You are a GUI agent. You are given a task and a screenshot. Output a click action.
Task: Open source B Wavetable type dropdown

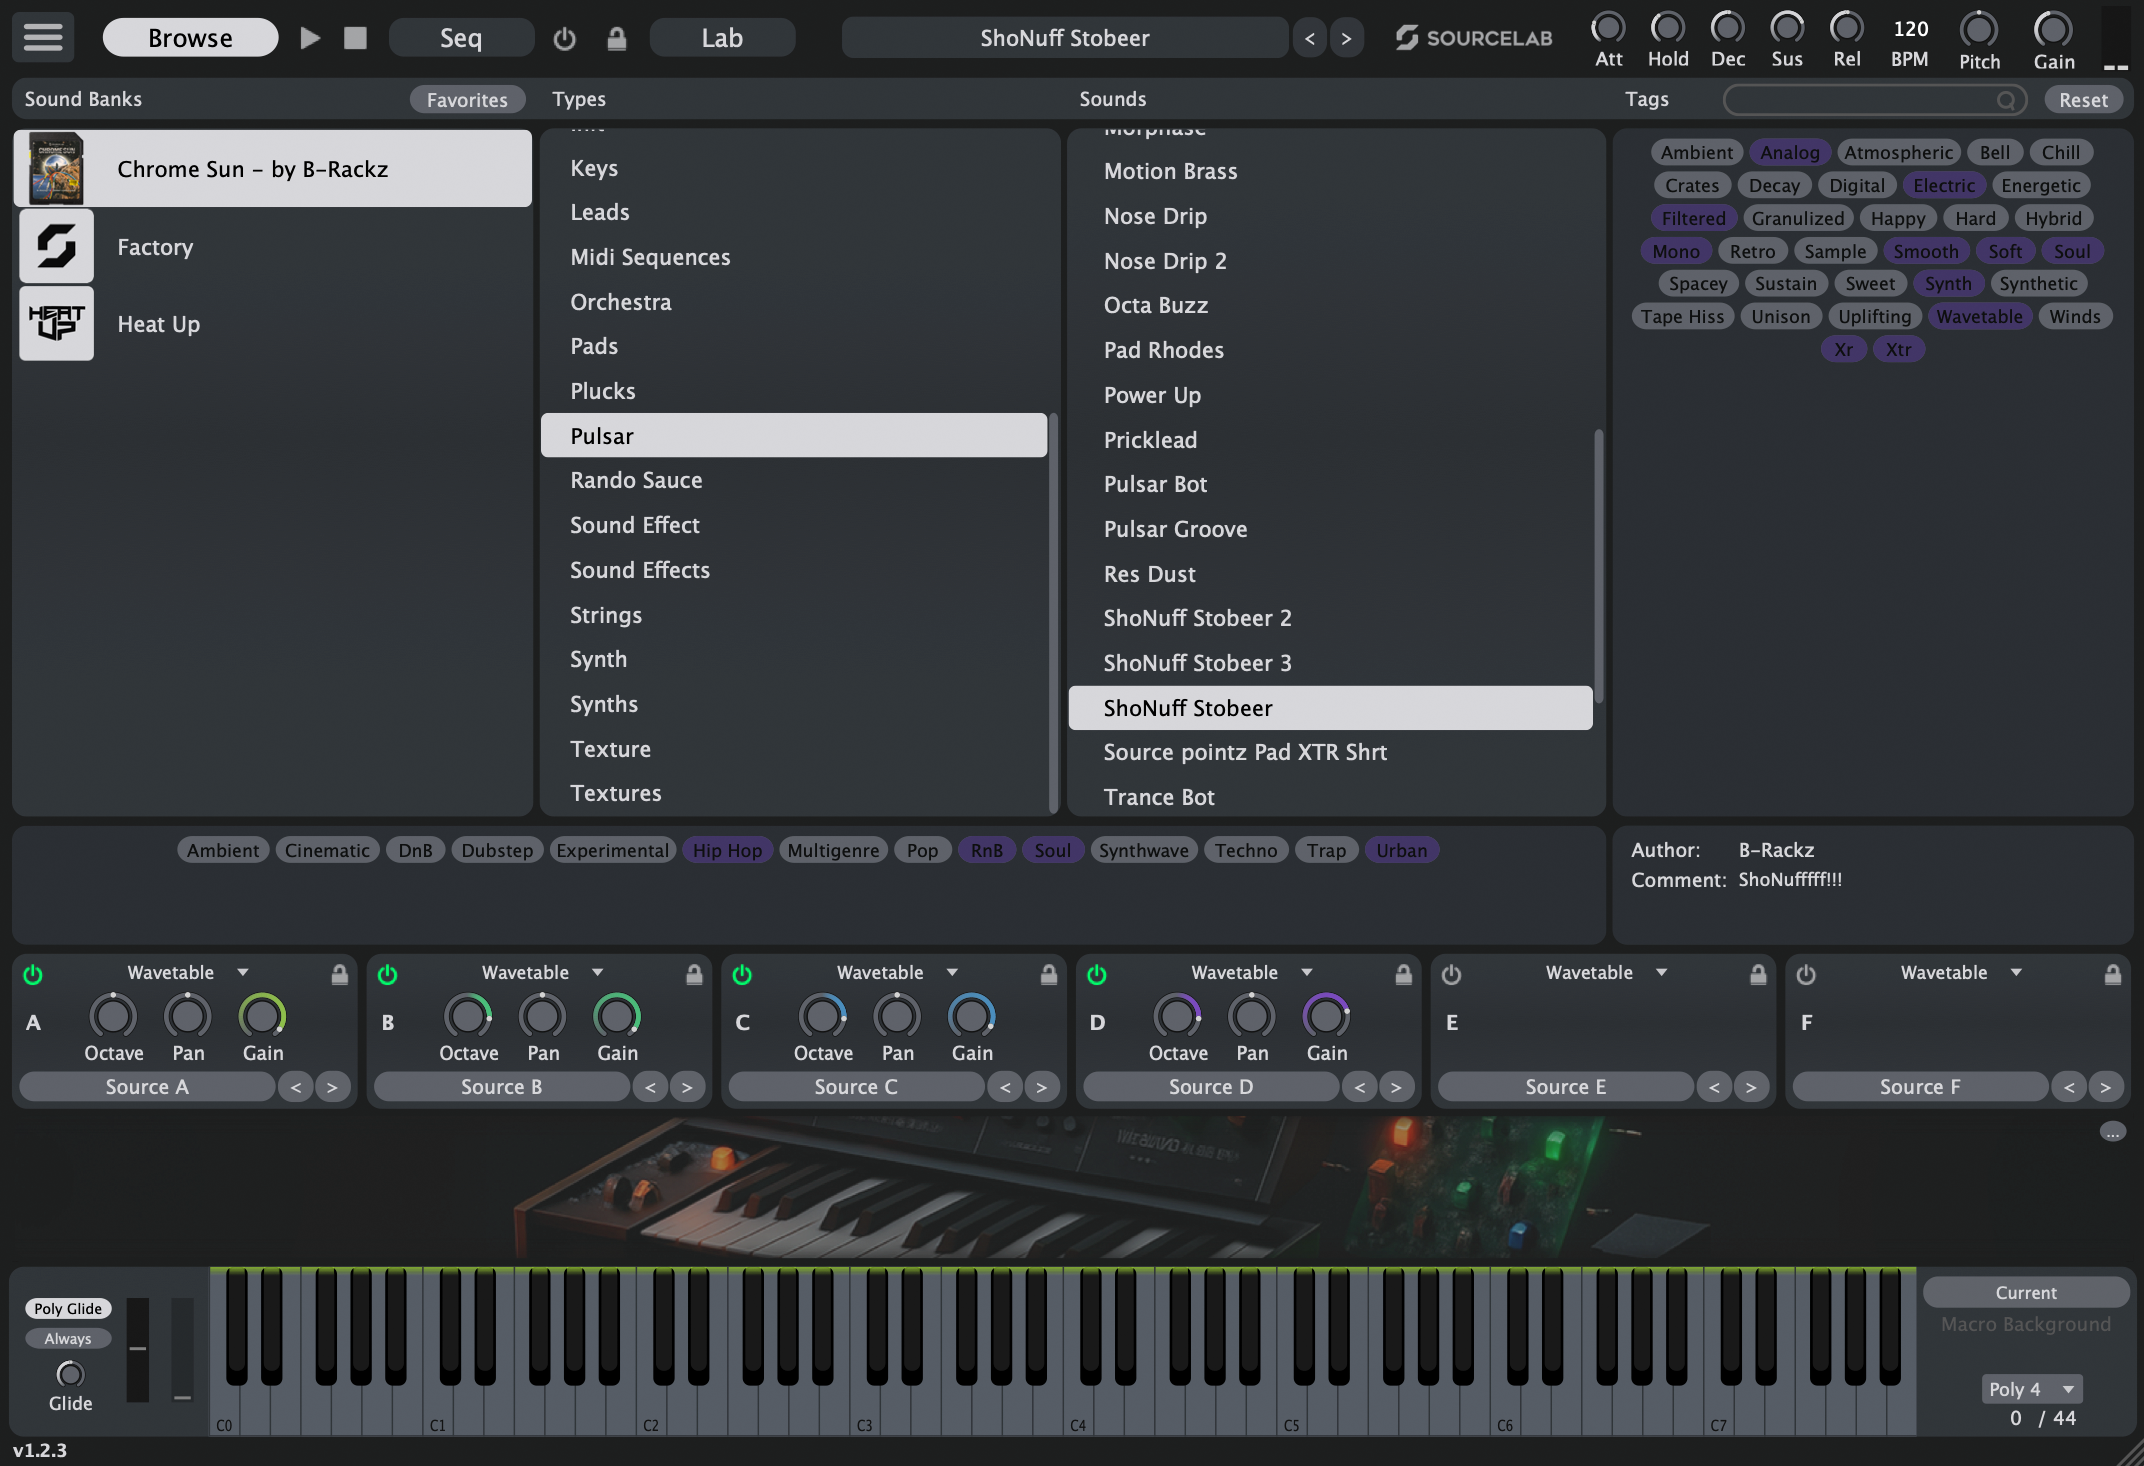click(543, 972)
